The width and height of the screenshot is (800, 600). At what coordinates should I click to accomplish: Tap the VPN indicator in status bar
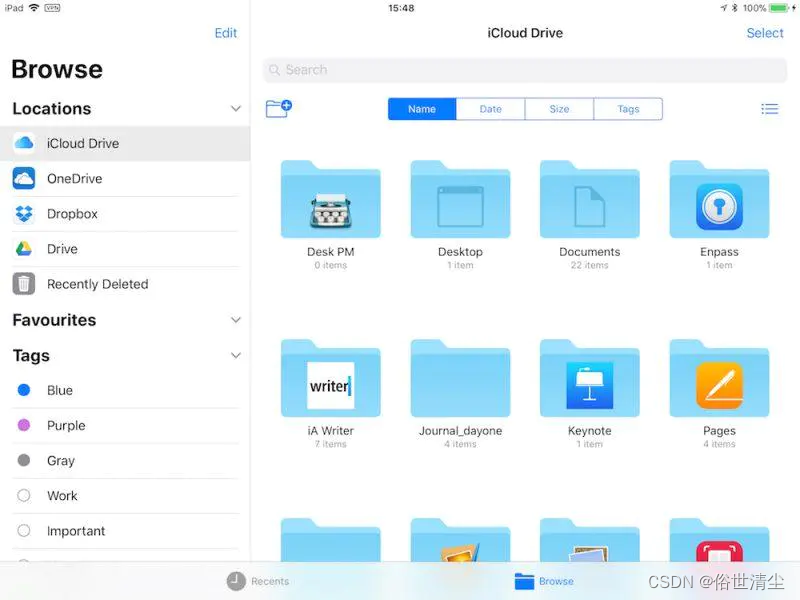[52, 8]
